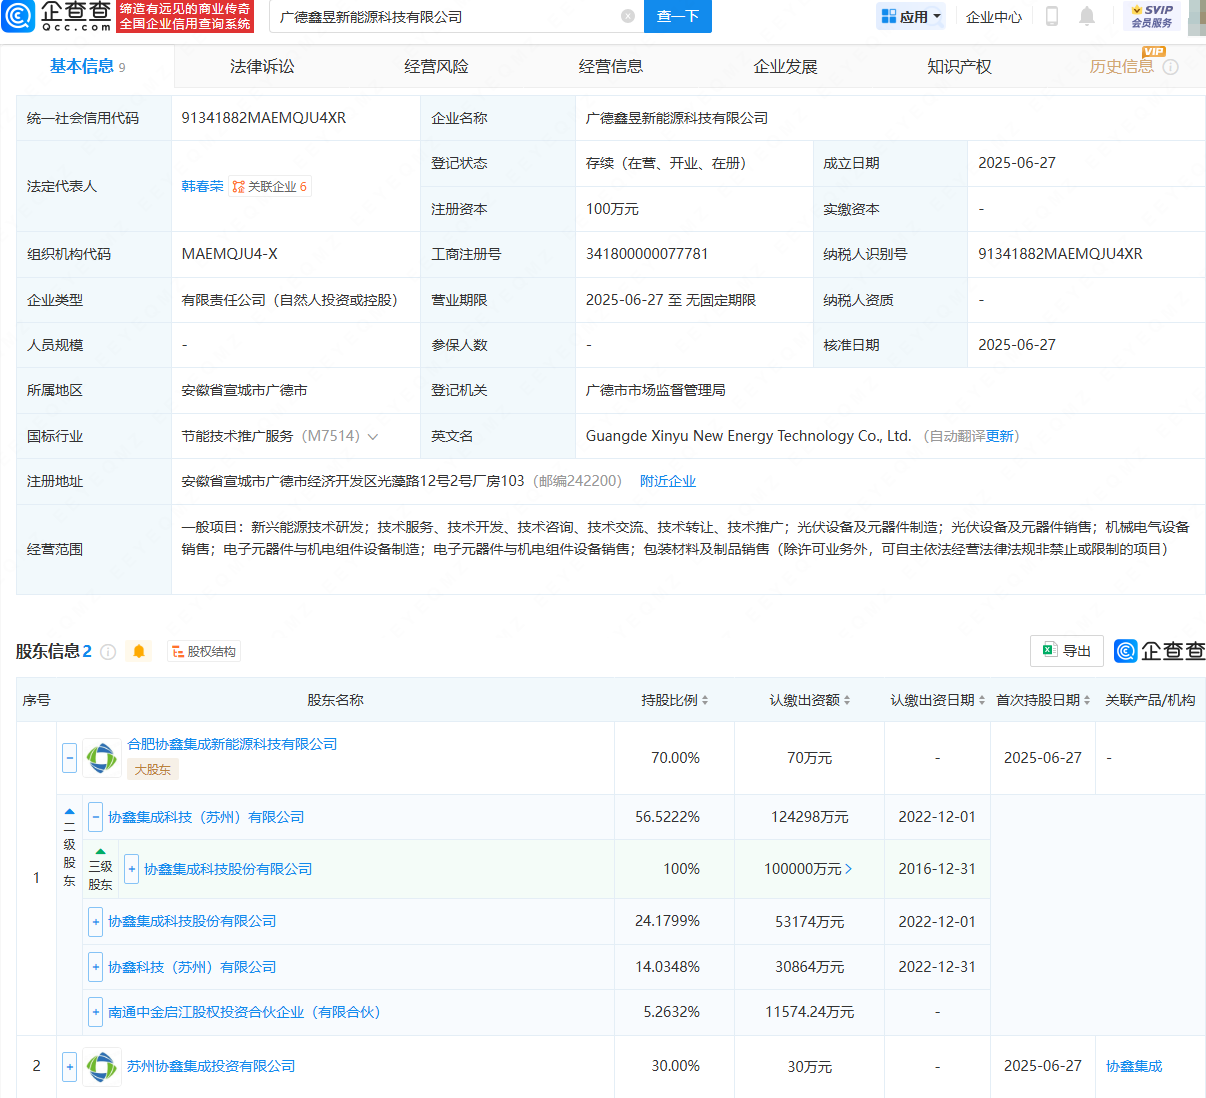Click the 查一下 search button
Viewport: 1206px width, 1098px height.
coord(677,17)
